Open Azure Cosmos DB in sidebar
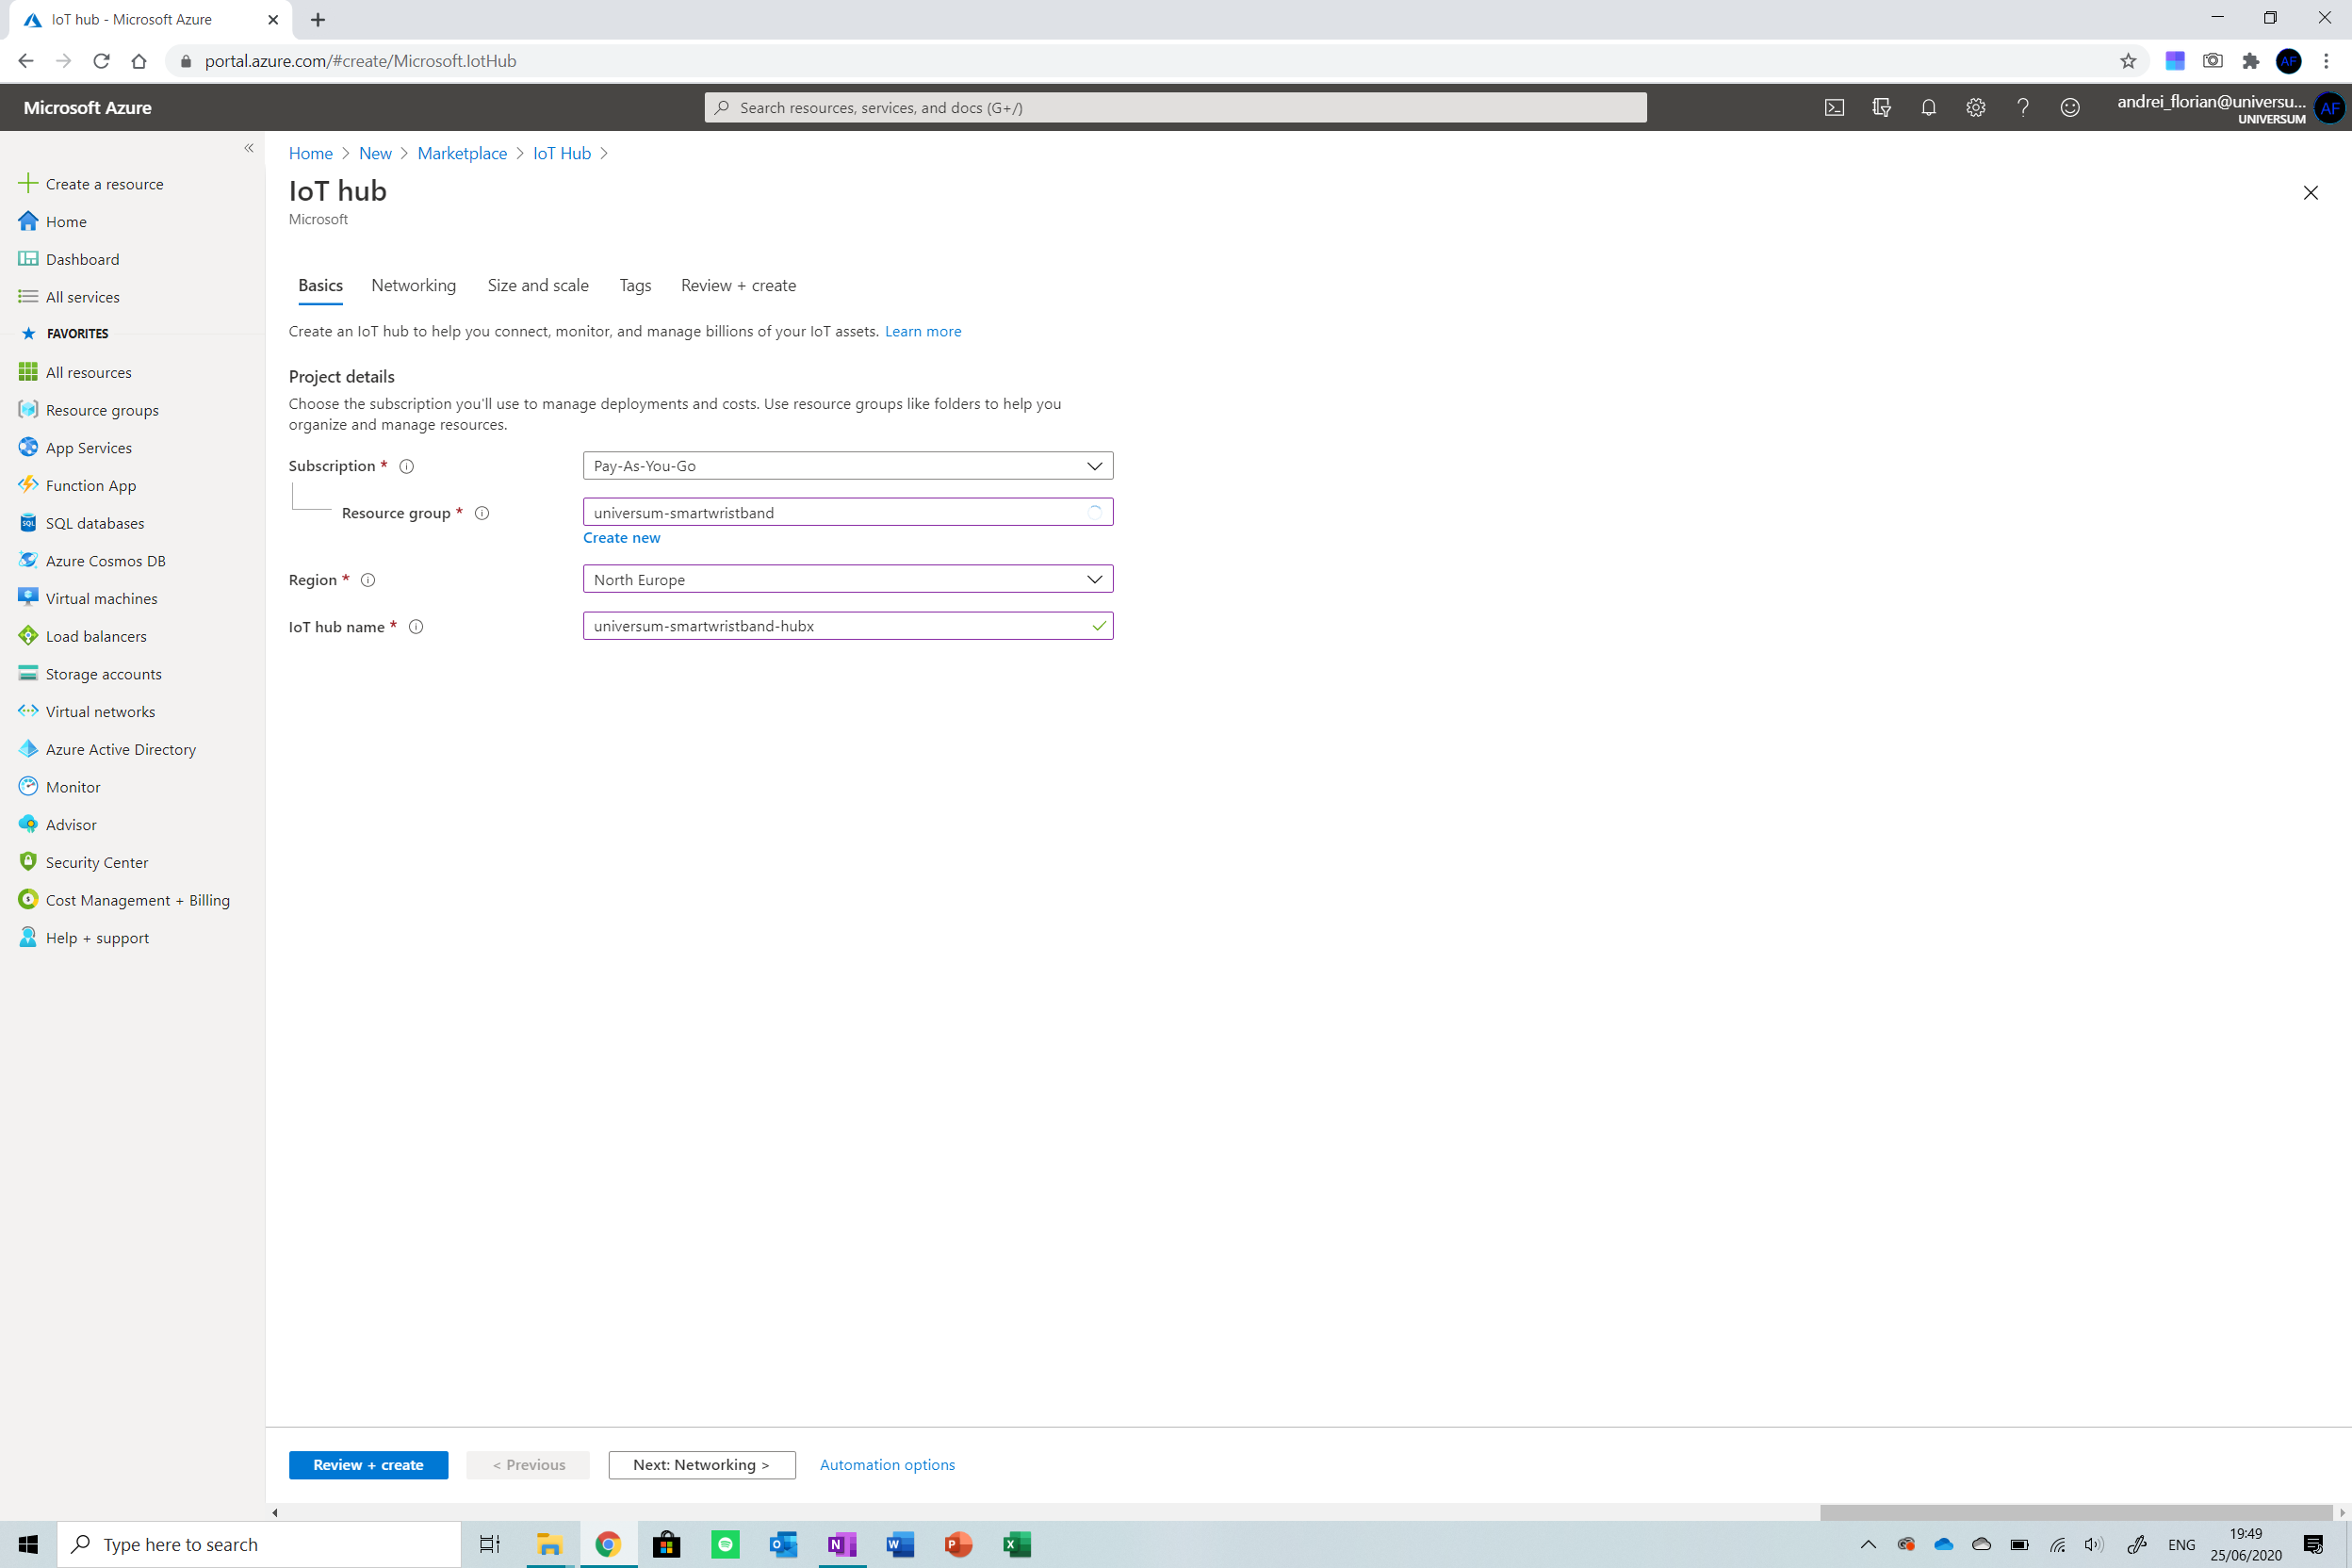This screenshot has height=1568, width=2352. point(105,561)
